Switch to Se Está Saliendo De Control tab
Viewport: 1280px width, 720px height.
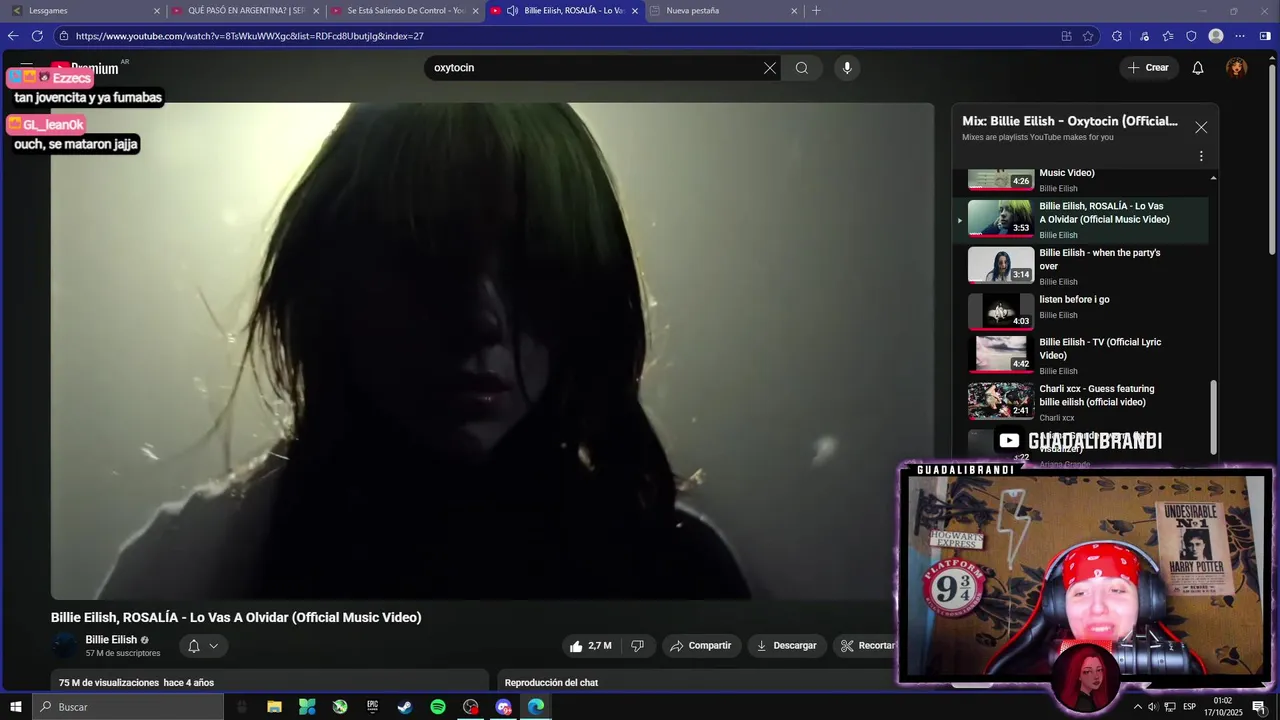[405, 11]
